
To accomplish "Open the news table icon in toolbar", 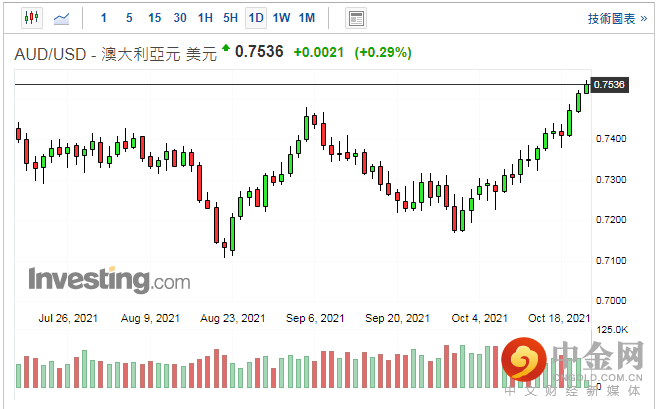I will (x=356, y=18).
